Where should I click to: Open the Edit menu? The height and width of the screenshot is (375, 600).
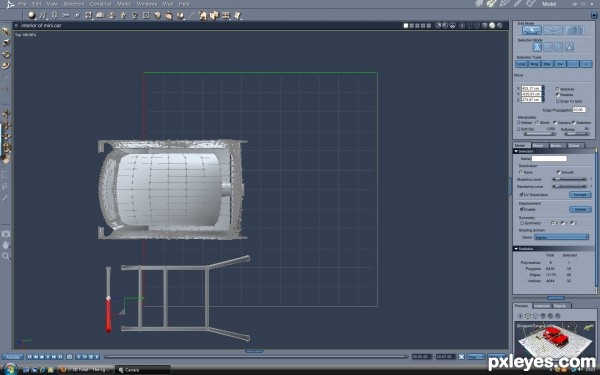(36, 4)
